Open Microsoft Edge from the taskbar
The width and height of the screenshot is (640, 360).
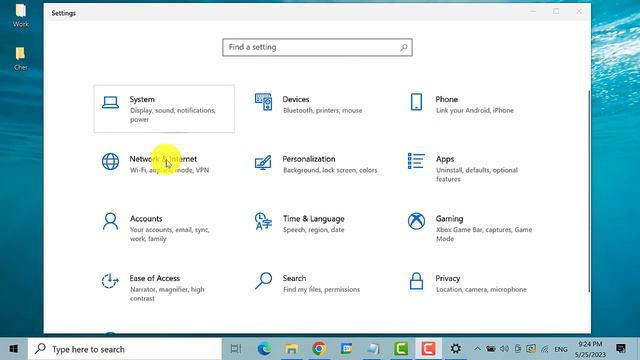264,349
